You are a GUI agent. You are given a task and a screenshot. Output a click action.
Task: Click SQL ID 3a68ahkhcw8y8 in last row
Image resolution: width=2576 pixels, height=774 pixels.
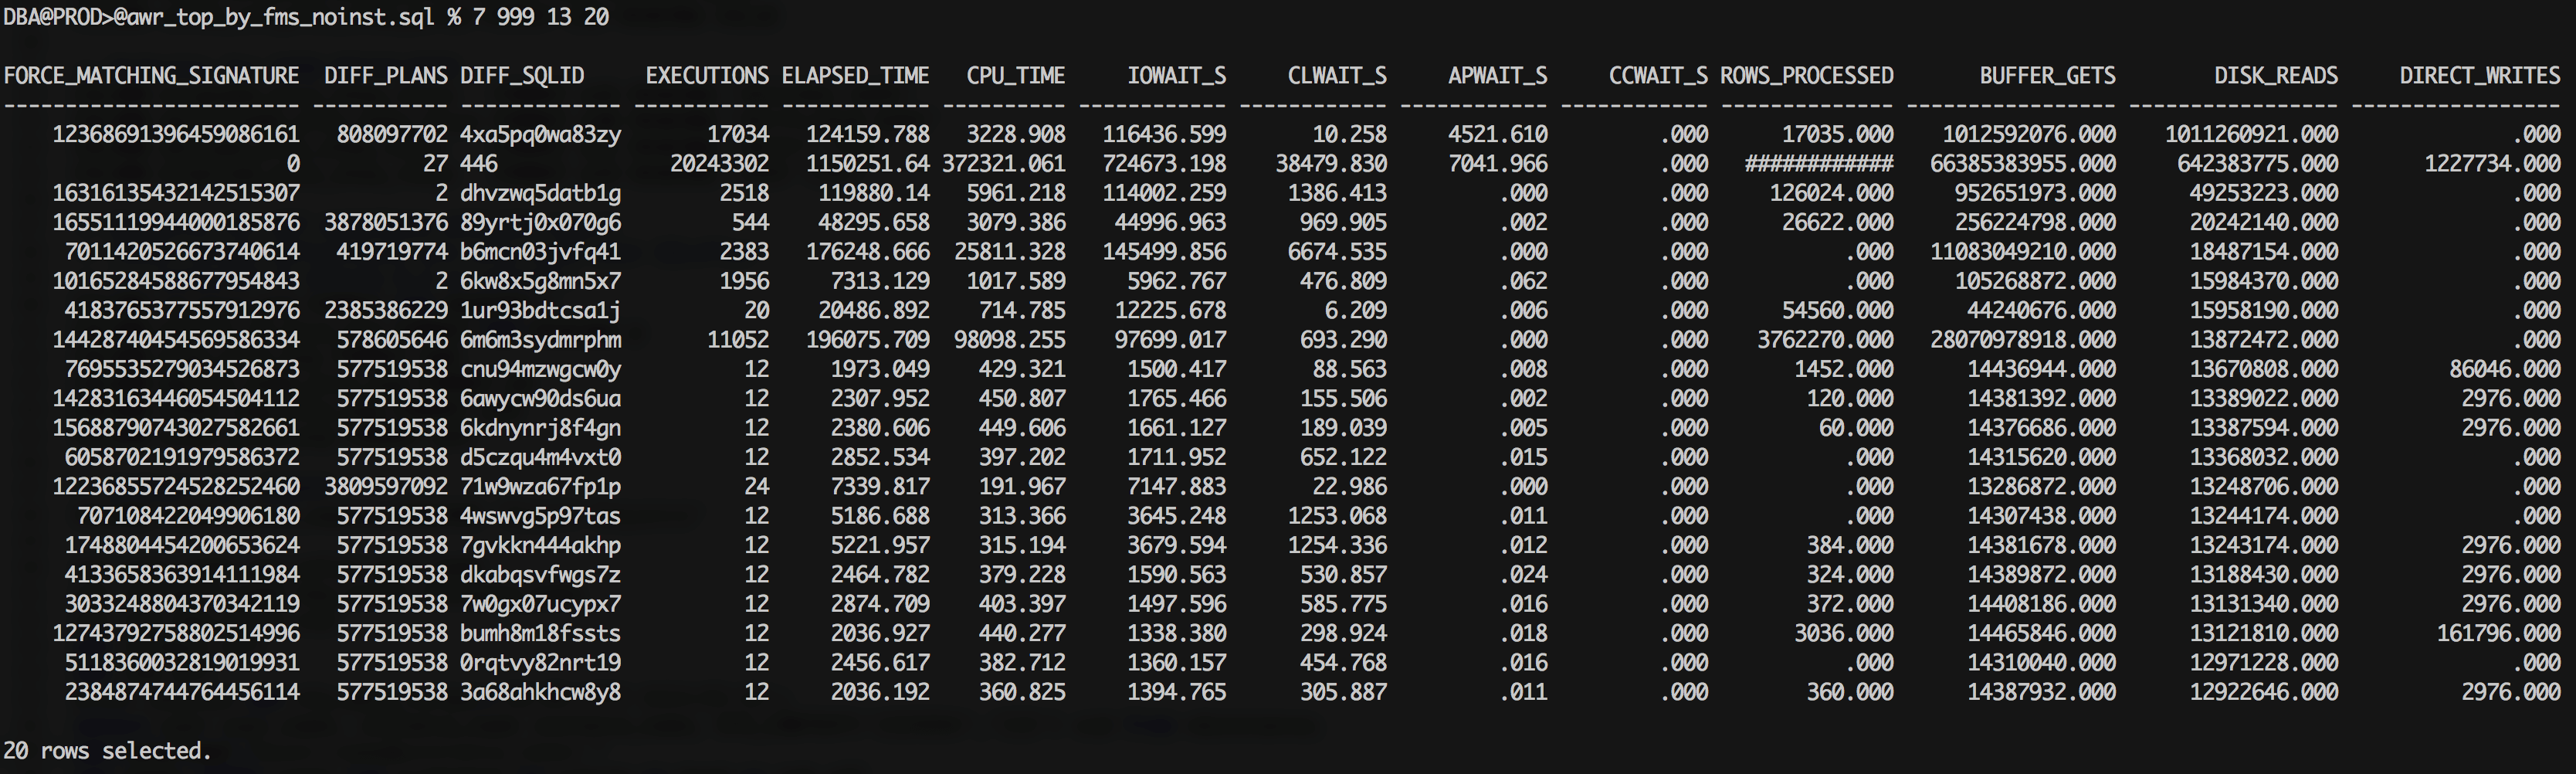(540, 692)
